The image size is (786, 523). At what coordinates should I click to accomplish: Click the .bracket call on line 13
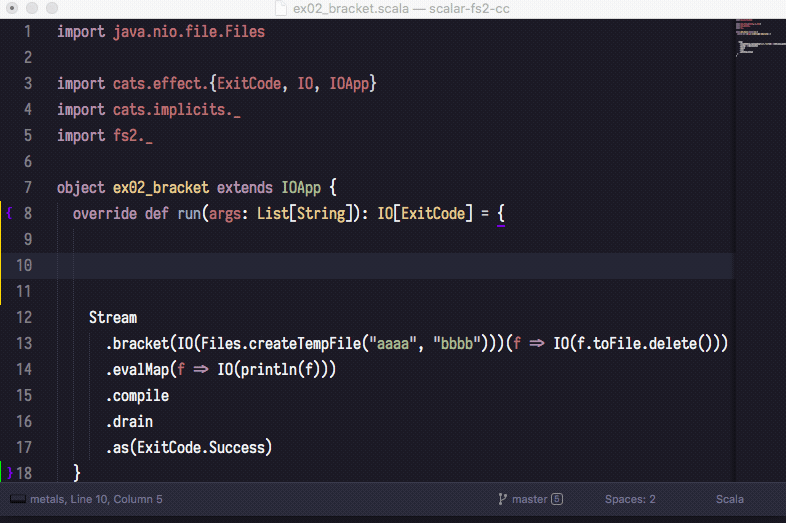click(x=137, y=343)
